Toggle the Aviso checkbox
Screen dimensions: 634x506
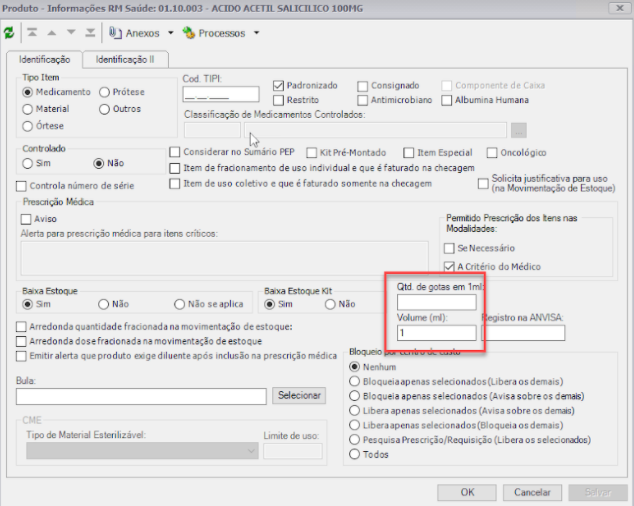coord(26,219)
